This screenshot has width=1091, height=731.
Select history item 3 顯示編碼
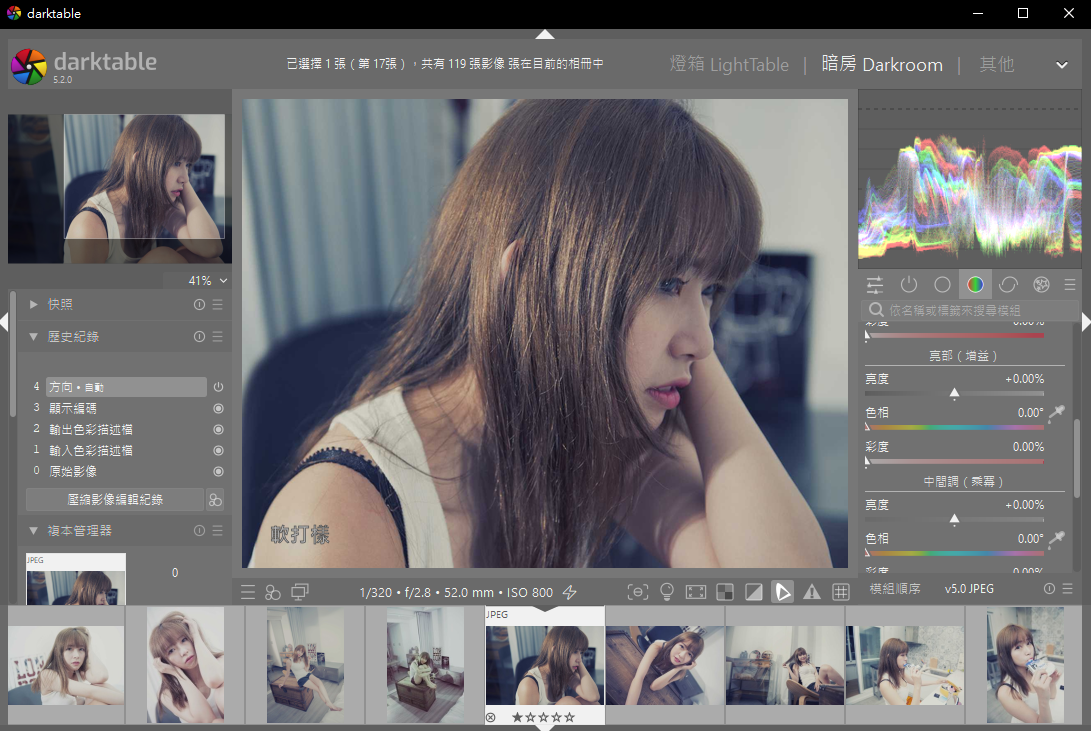(x=127, y=408)
